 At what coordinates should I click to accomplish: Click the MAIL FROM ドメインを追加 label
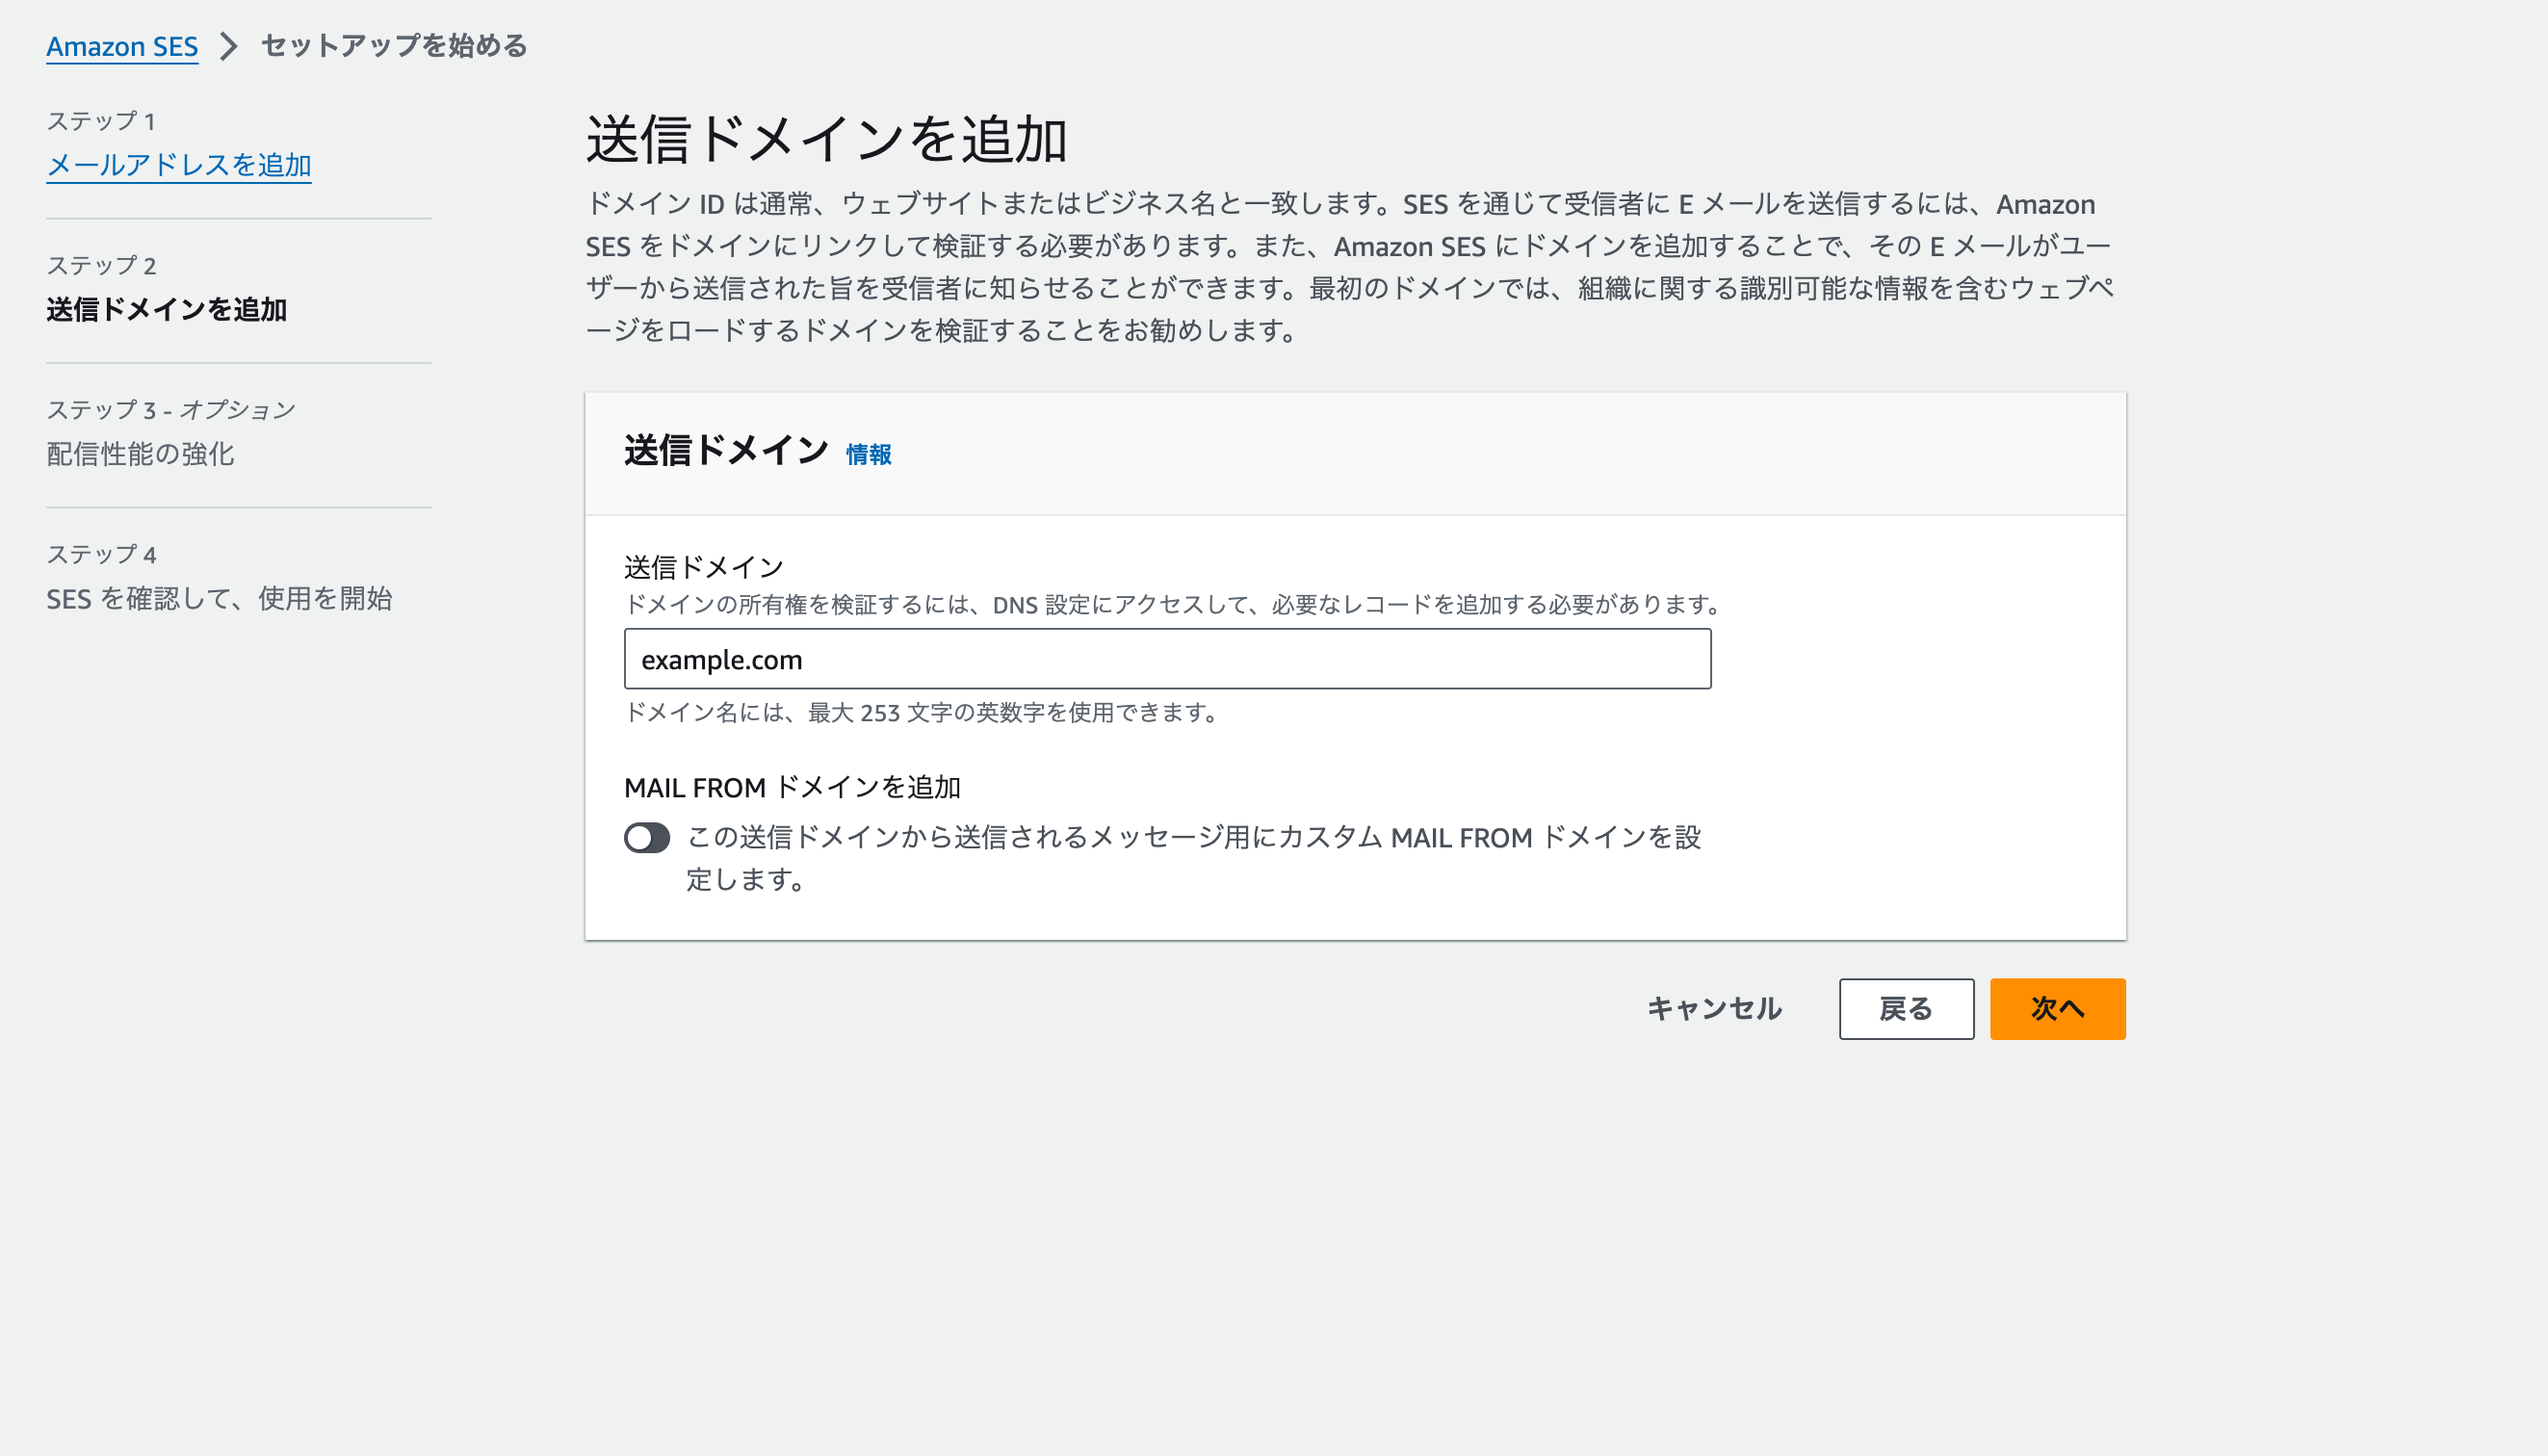pyautogui.click(x=792, y=787)
